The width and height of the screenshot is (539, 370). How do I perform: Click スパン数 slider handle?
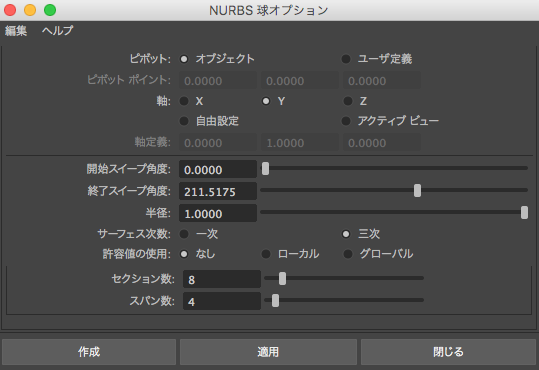click(275, 301)
